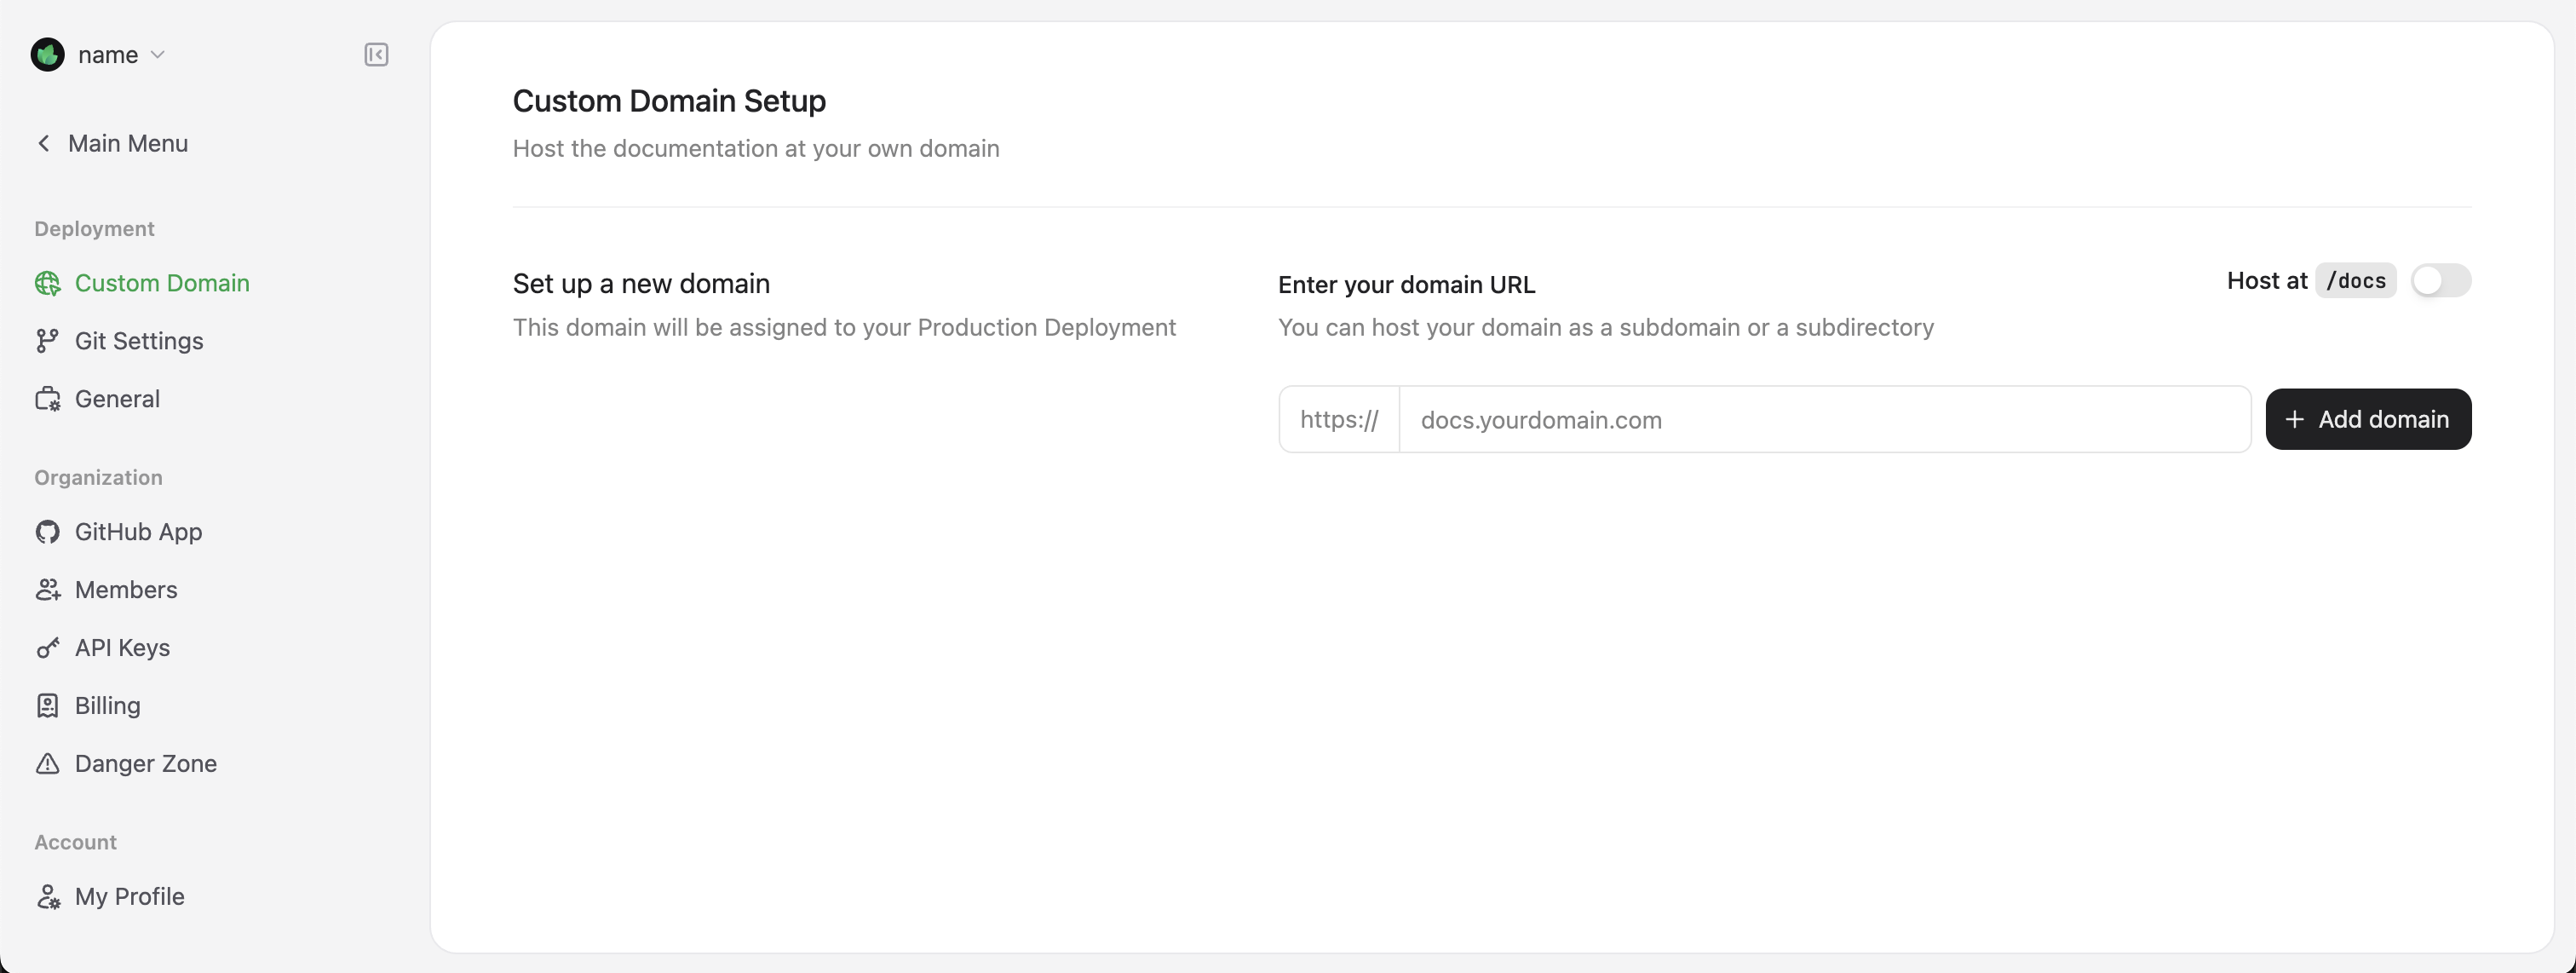
Task: Click the Billing receipt icon
Action: pyautogui.click(x=47, y=706)
